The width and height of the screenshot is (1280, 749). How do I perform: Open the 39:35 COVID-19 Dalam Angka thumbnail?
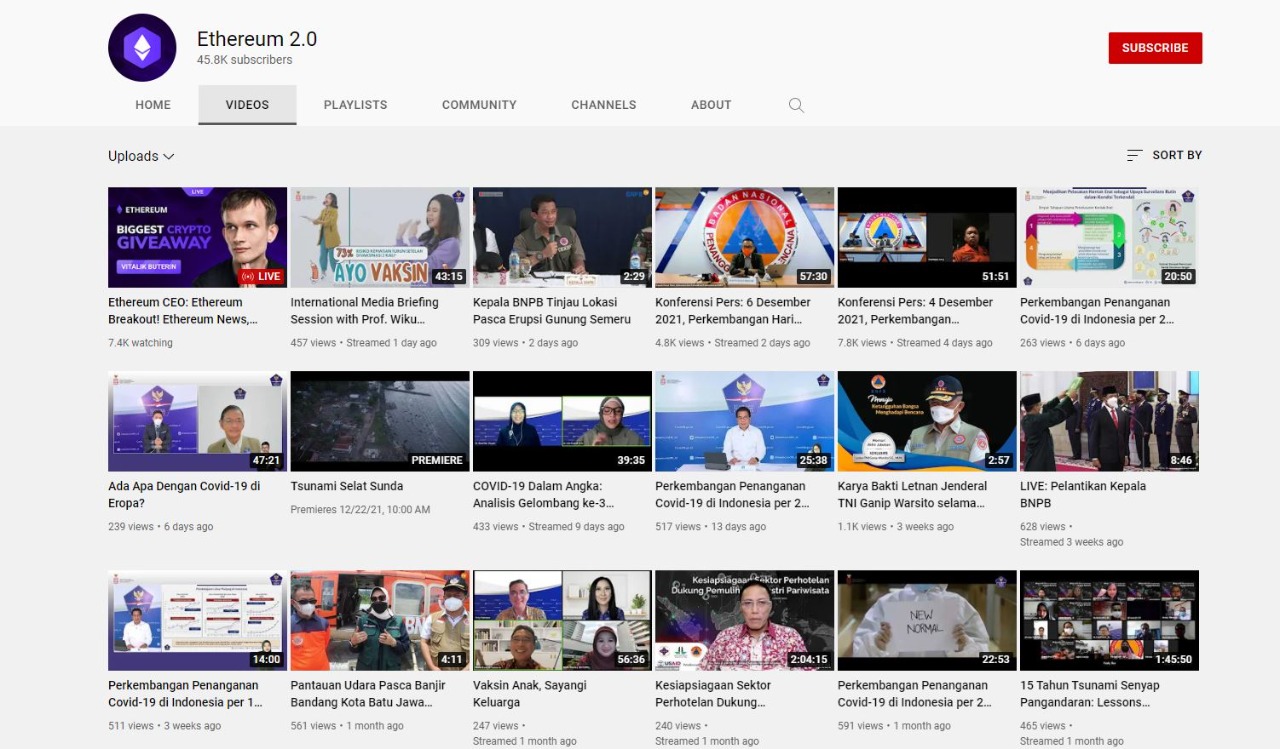[562, 421]
